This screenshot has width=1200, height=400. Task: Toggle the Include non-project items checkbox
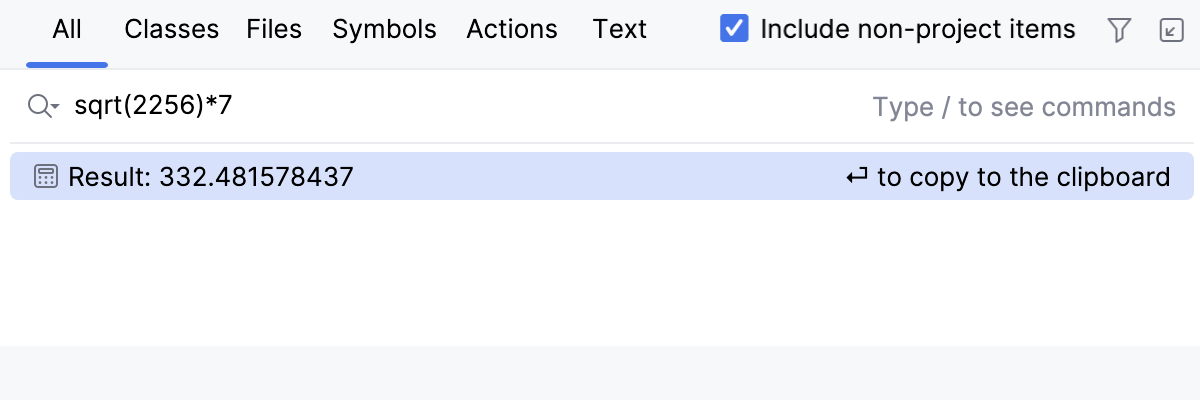(734, 29)
